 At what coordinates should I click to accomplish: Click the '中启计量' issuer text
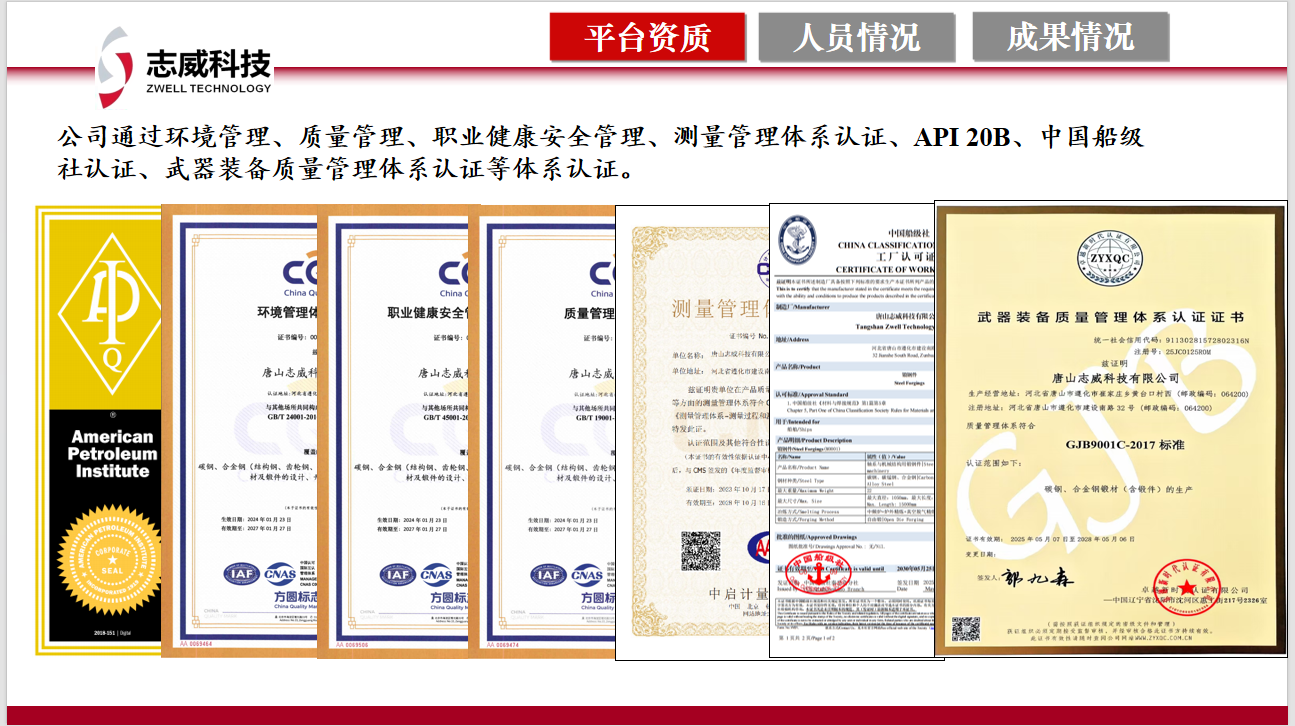tap(737, 594)
